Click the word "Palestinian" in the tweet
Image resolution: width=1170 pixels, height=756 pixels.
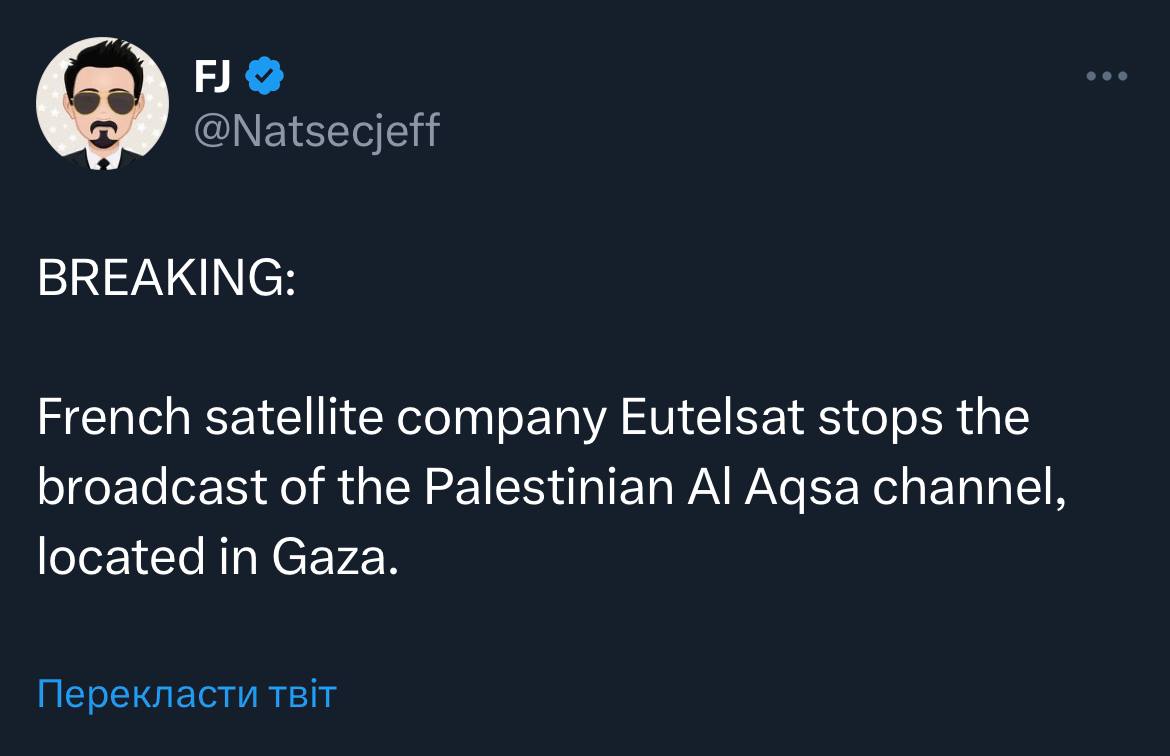(549, 488)
